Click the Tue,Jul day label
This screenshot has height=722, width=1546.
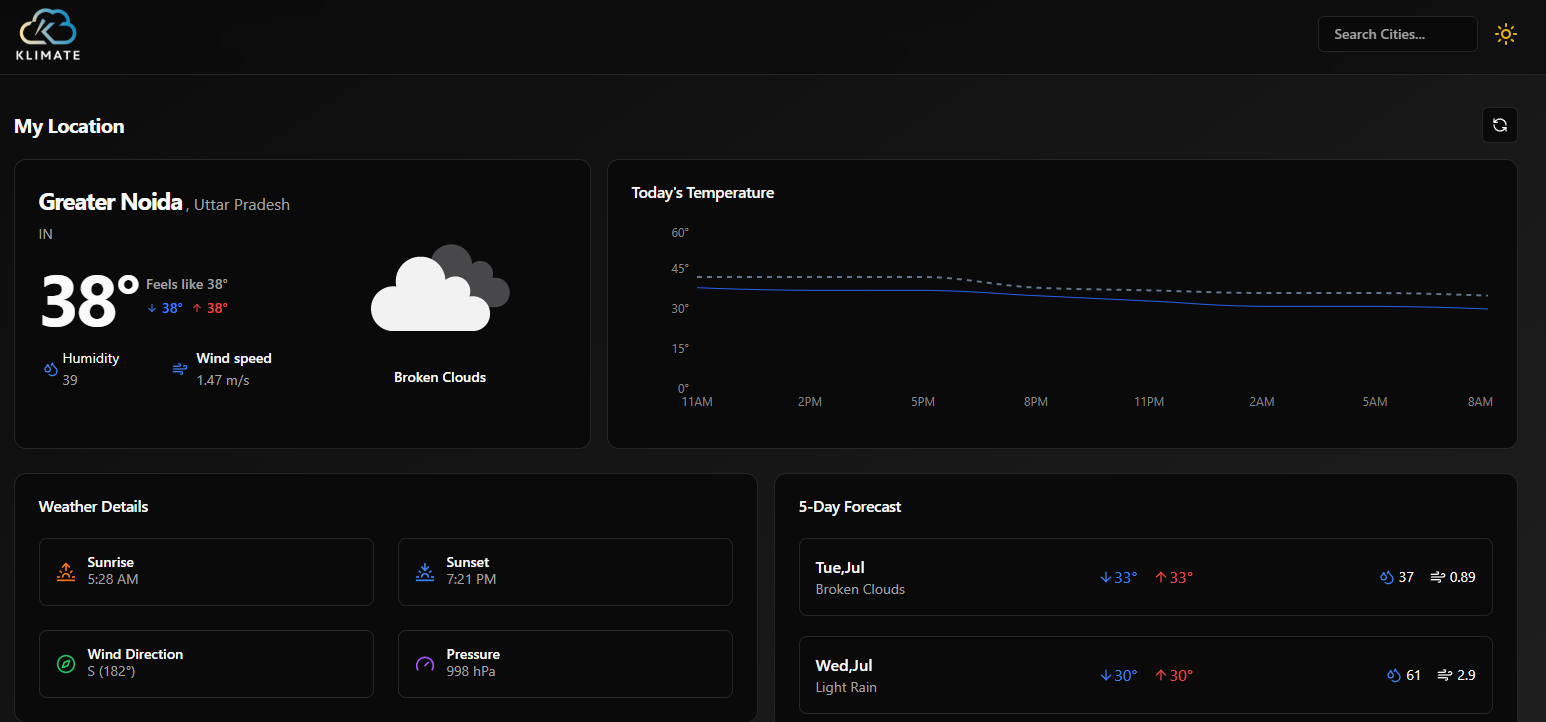coord(840,567)
